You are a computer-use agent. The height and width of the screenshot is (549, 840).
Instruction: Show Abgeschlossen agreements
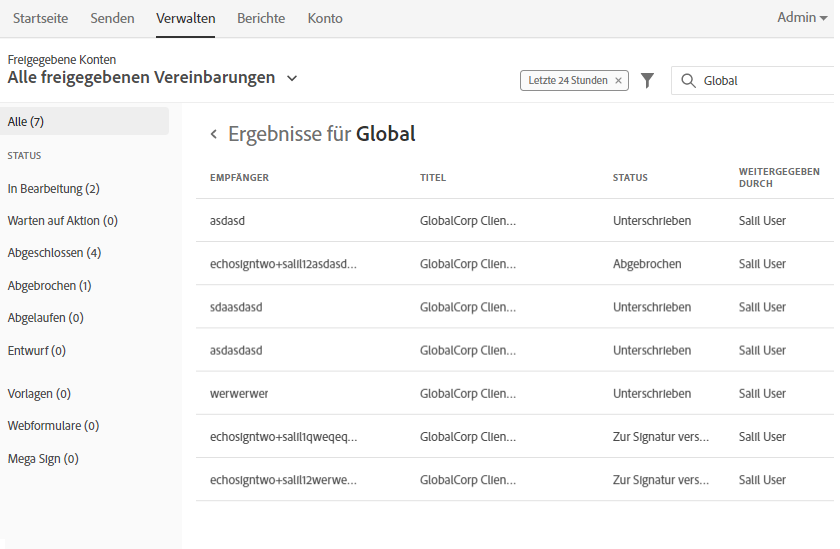coord(54,253)
